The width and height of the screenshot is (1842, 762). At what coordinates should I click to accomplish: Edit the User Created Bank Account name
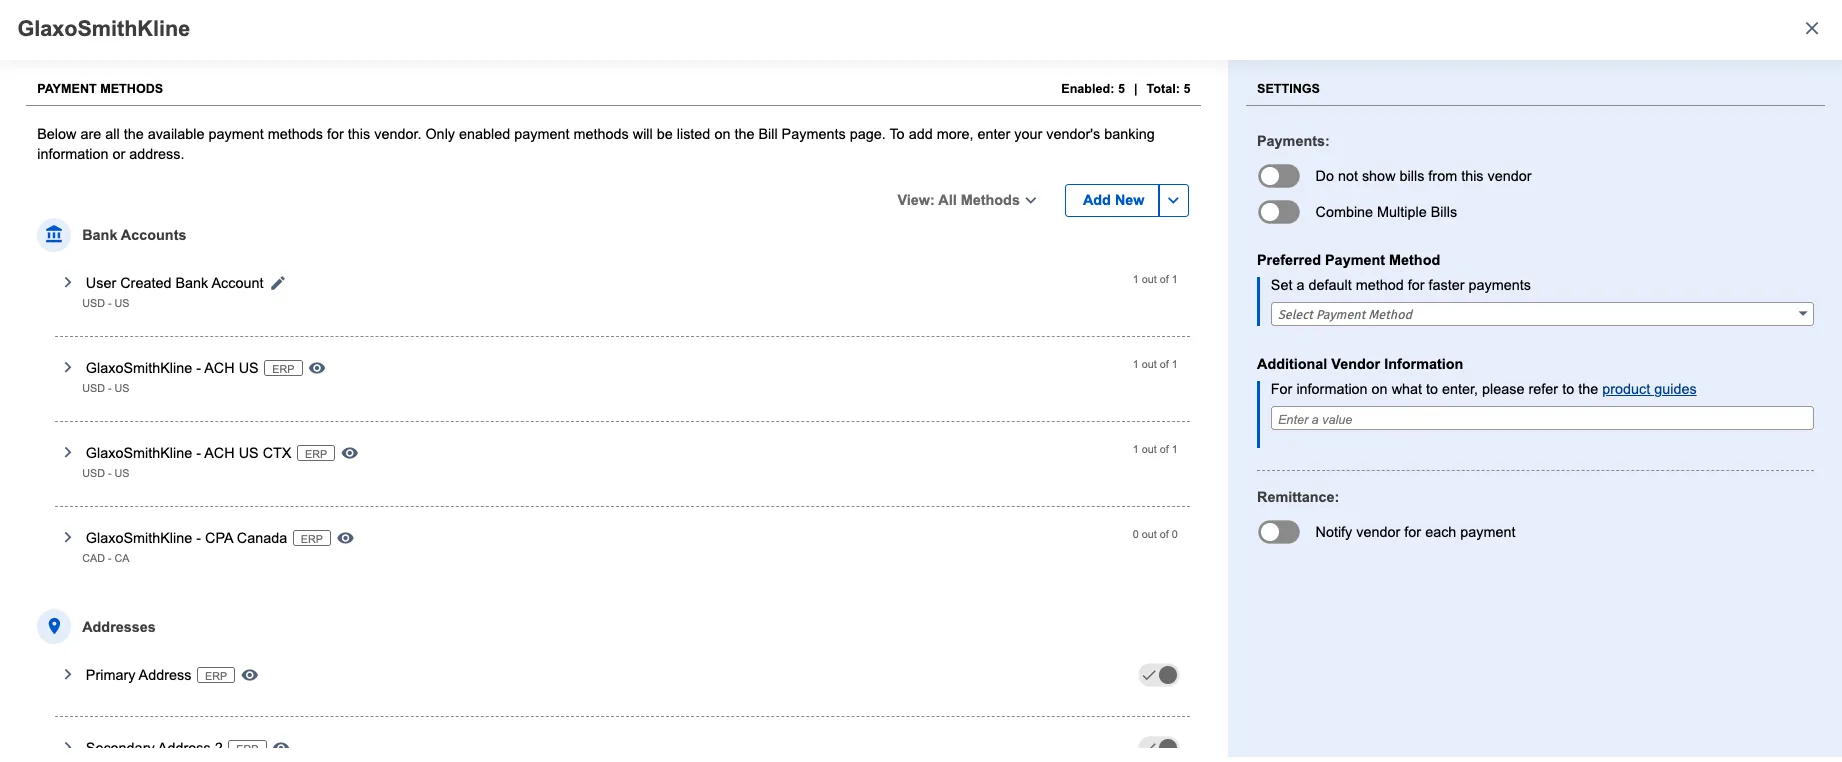tap(278, 283)
